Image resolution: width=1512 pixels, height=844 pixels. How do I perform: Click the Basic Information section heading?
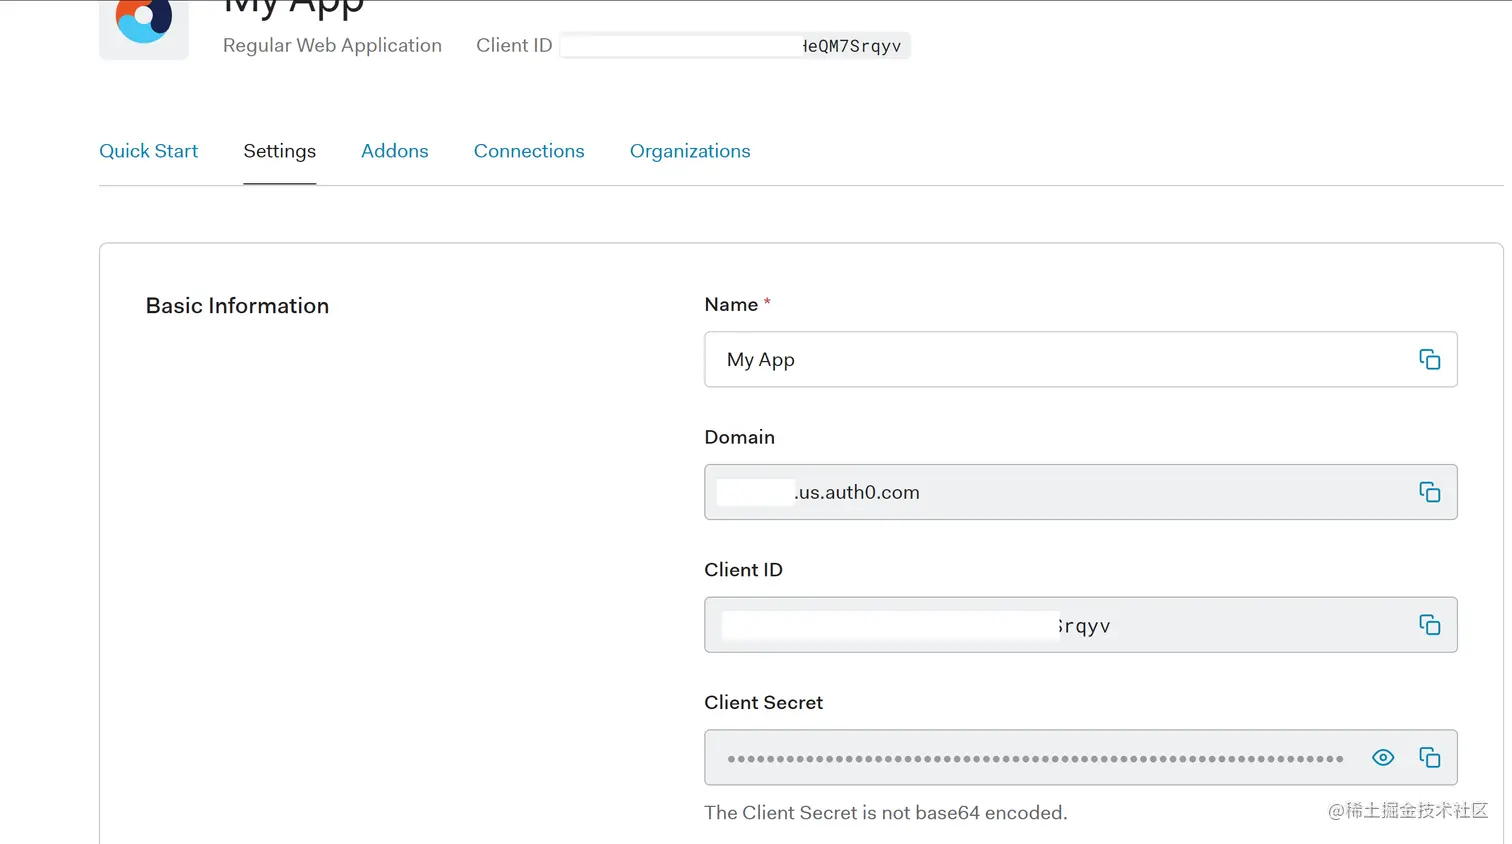pyautogui.click(x=237, y=305)
